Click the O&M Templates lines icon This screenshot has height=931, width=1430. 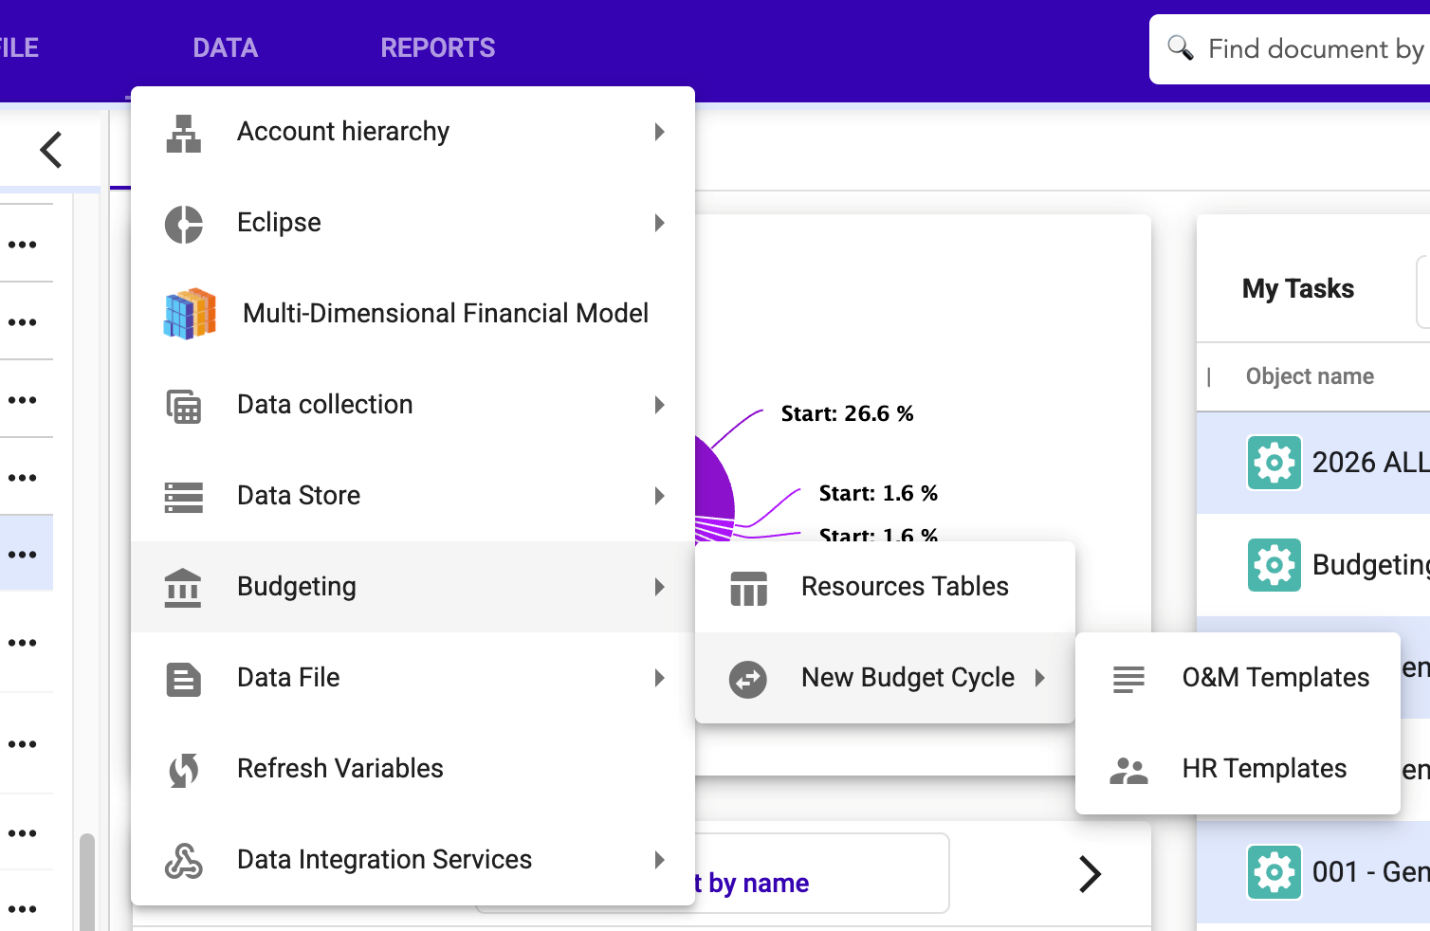(1129, 679)
